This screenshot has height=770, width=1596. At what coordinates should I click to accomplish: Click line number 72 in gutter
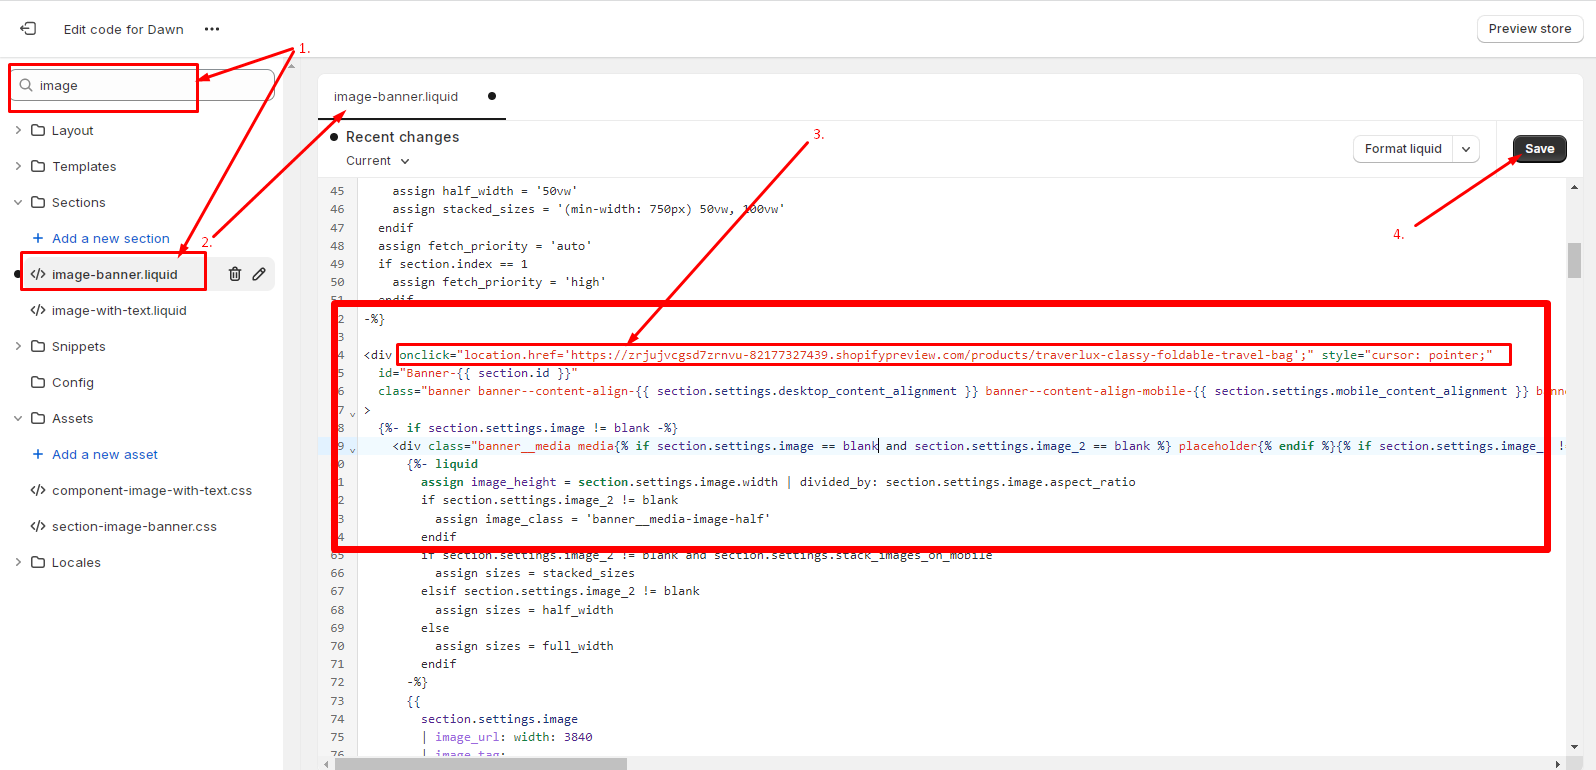[337, 683]
